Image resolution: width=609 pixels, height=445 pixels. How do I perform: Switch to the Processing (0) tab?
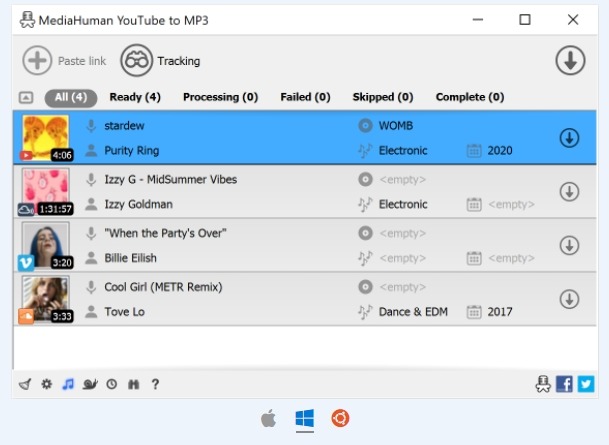click(220, 97)
